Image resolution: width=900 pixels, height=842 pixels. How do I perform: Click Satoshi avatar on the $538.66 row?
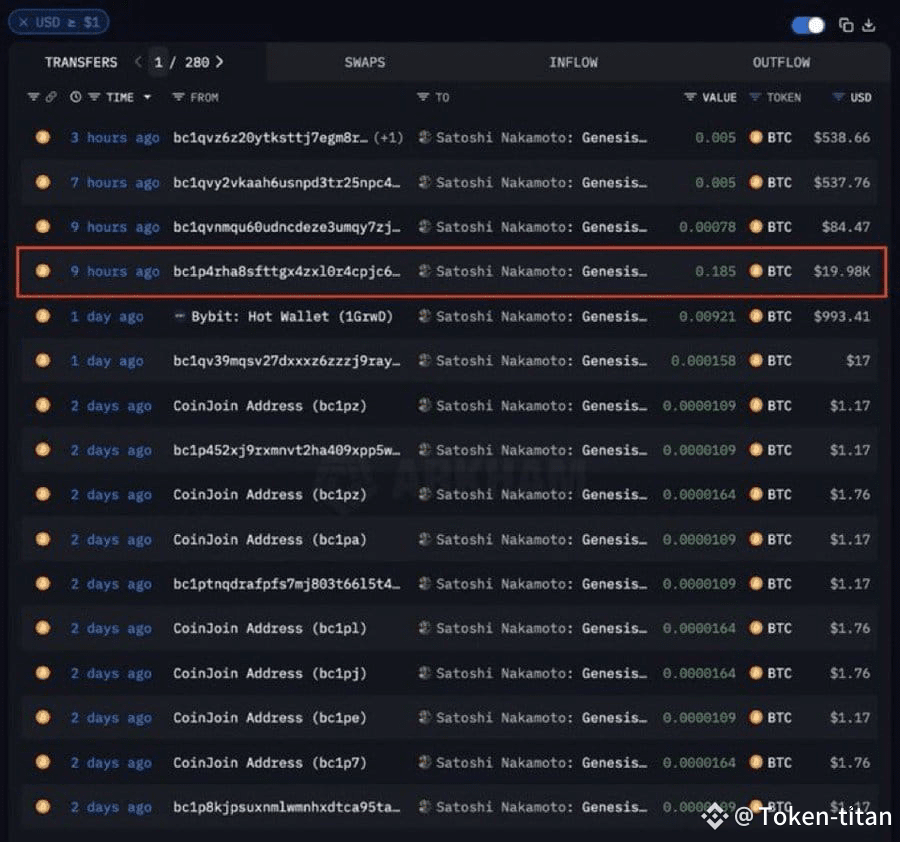[425, 137]
